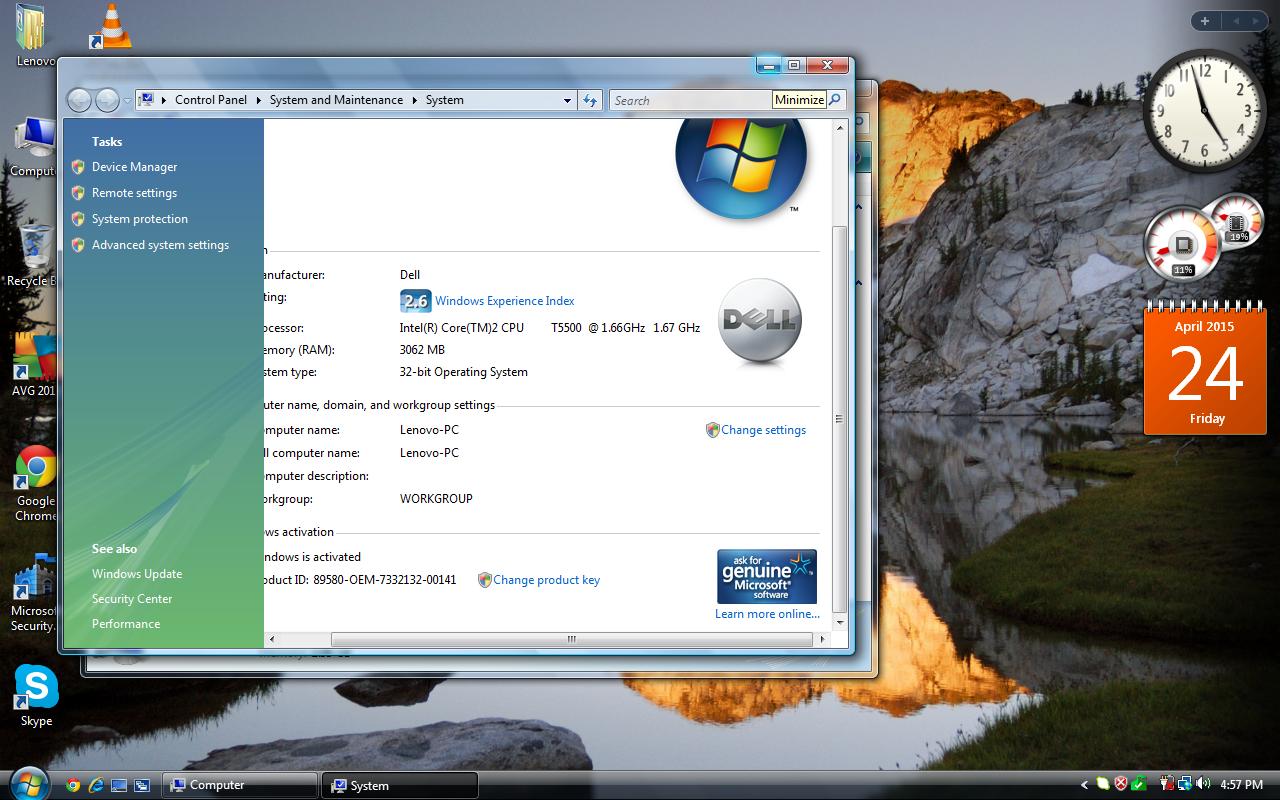Open Advanced system settings link
This screenshot has width=1280, height=800.
(160, 245)
